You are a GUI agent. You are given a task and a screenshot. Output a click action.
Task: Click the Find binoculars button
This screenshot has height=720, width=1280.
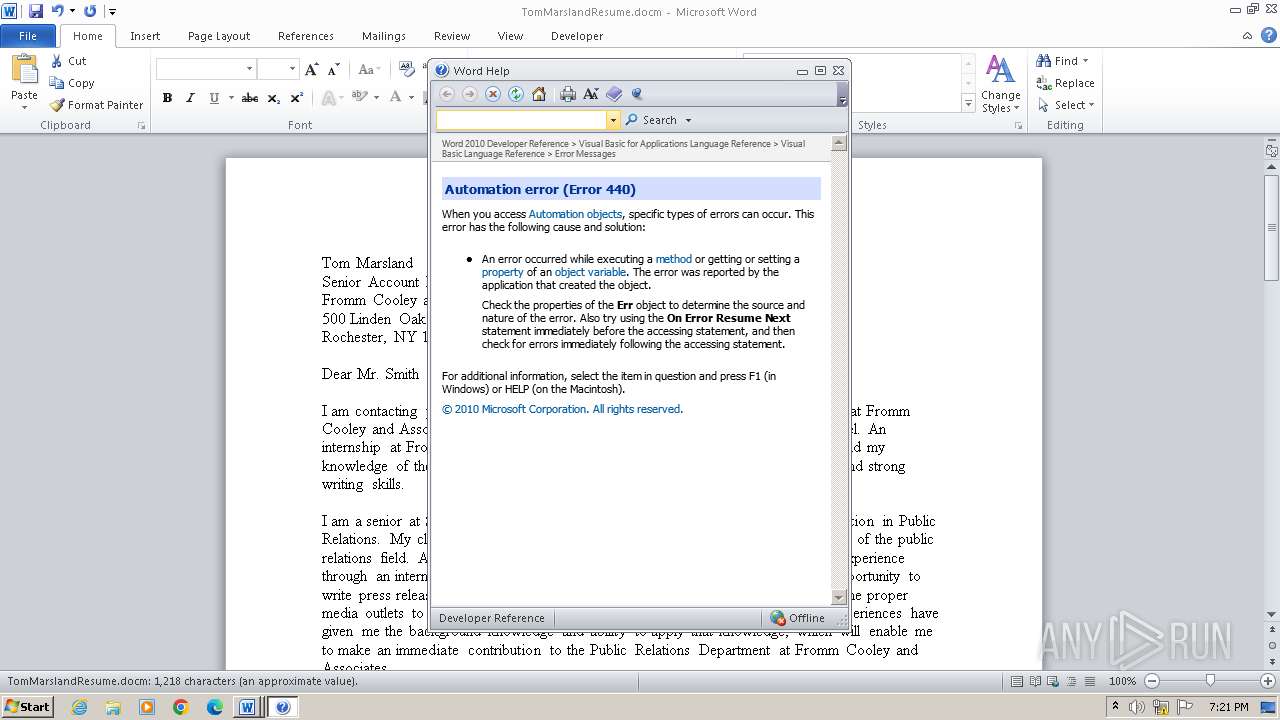click(x=1062, y=61)
